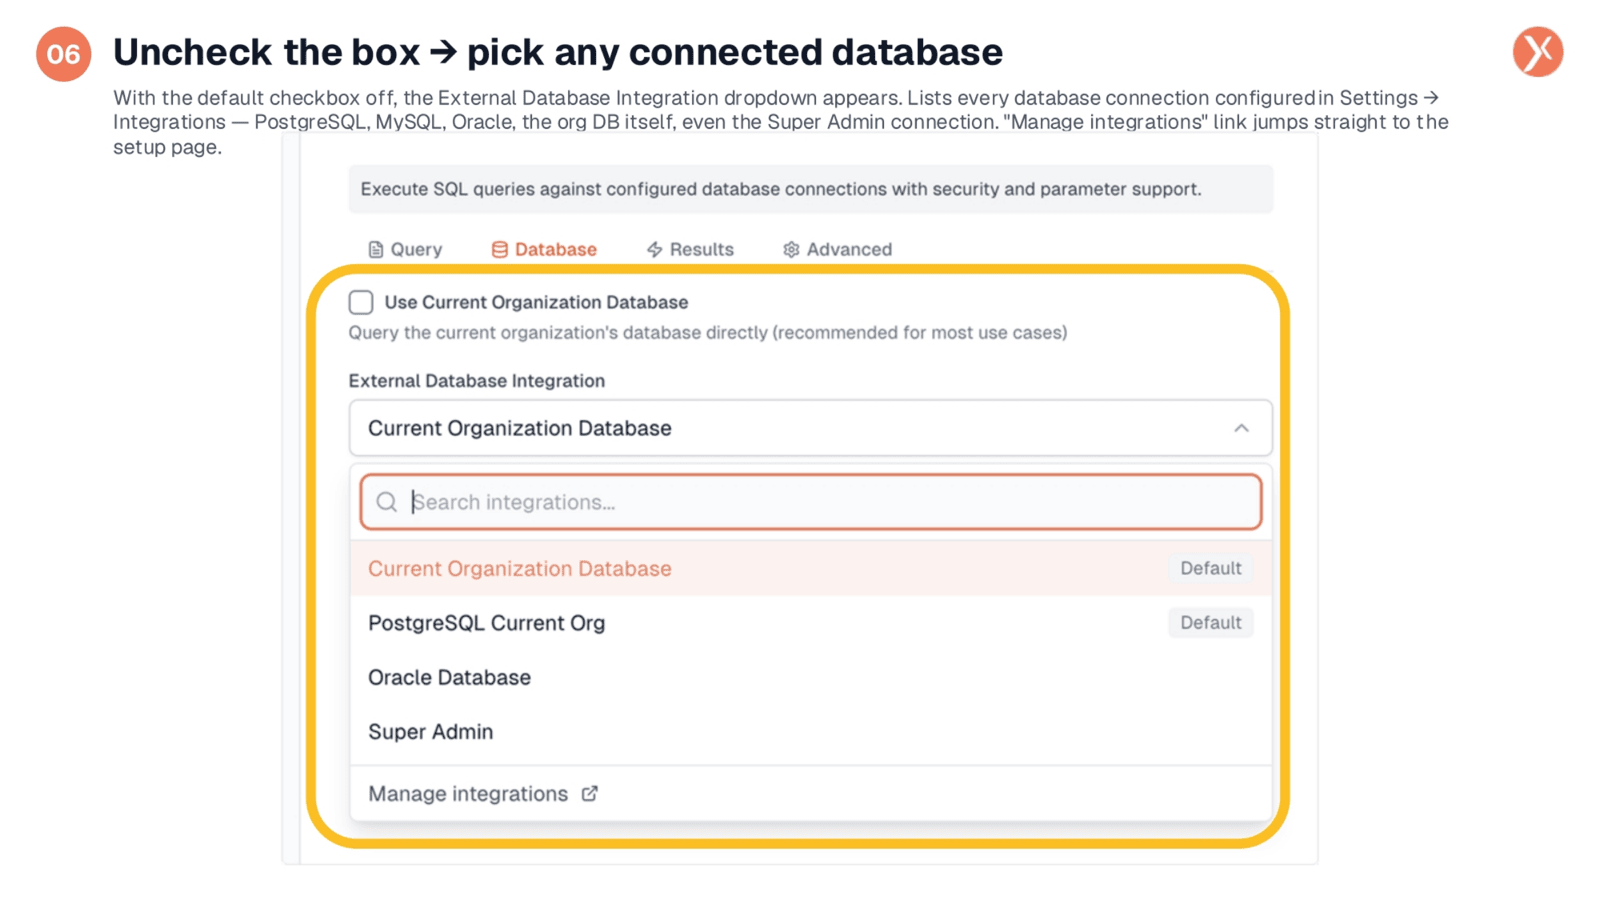
Task: Open the Results tab
Action: pyautogui.click(x=690, y=249)
